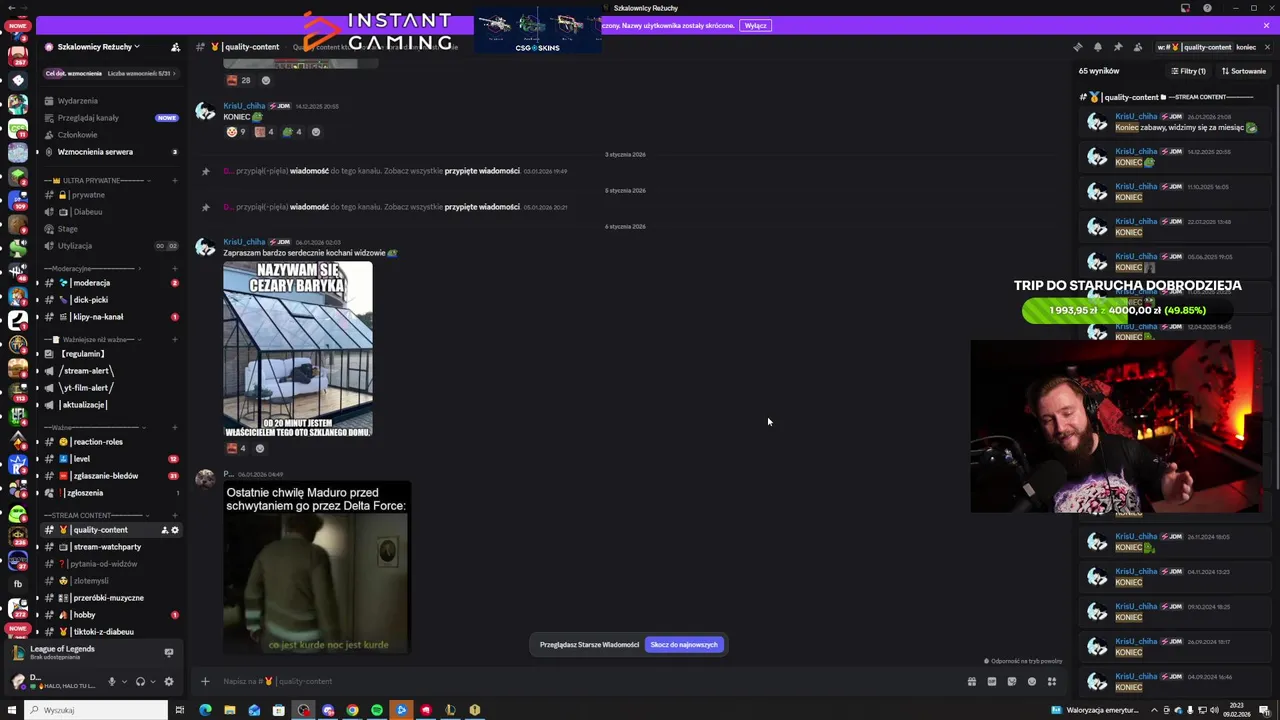Viewport: 1280px width, 720px height.
Task: Click Skocz do najnowszych button
Action: [684, 645]
